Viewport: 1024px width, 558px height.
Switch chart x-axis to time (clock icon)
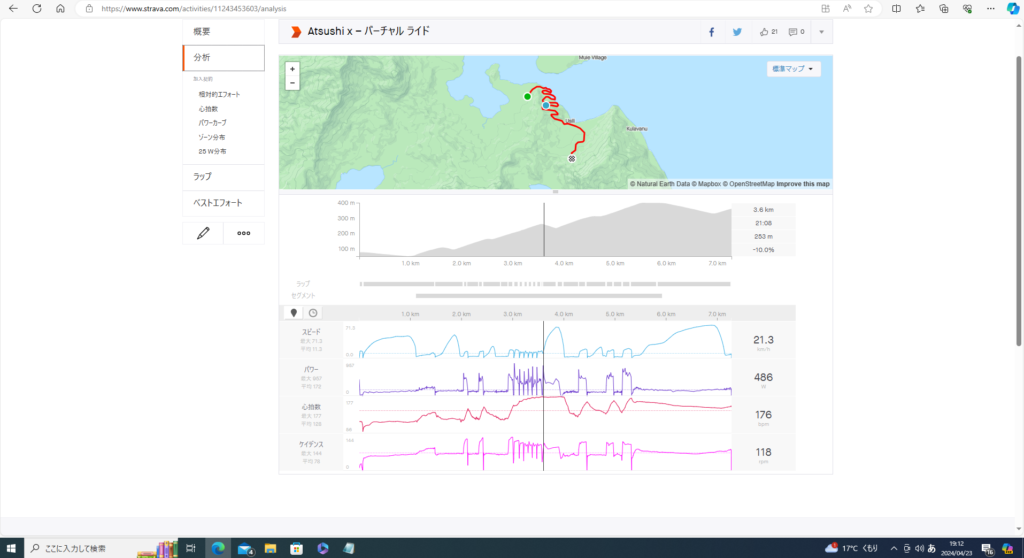313,313
